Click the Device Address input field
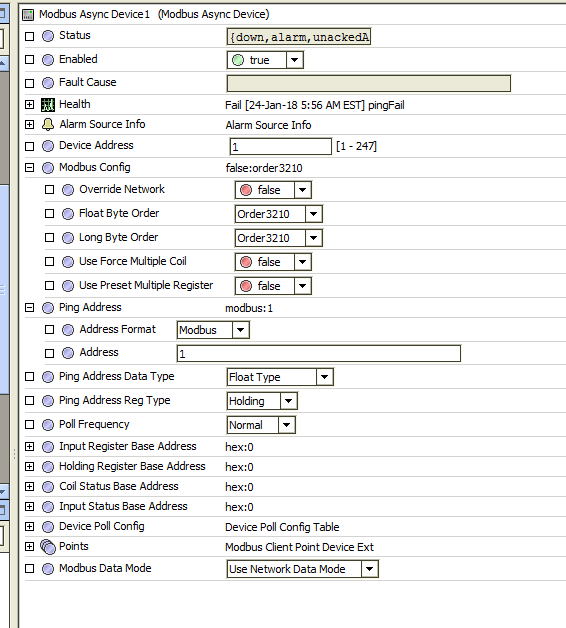This screenshot has width=566, height=628. pos(281,146)
